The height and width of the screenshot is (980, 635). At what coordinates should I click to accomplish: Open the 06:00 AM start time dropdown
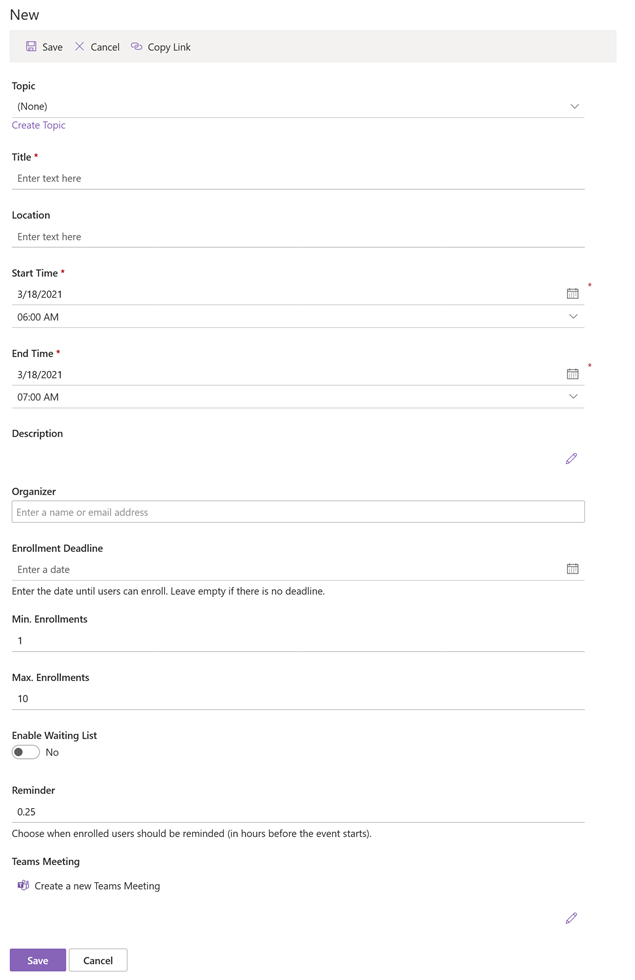(298, 317)
